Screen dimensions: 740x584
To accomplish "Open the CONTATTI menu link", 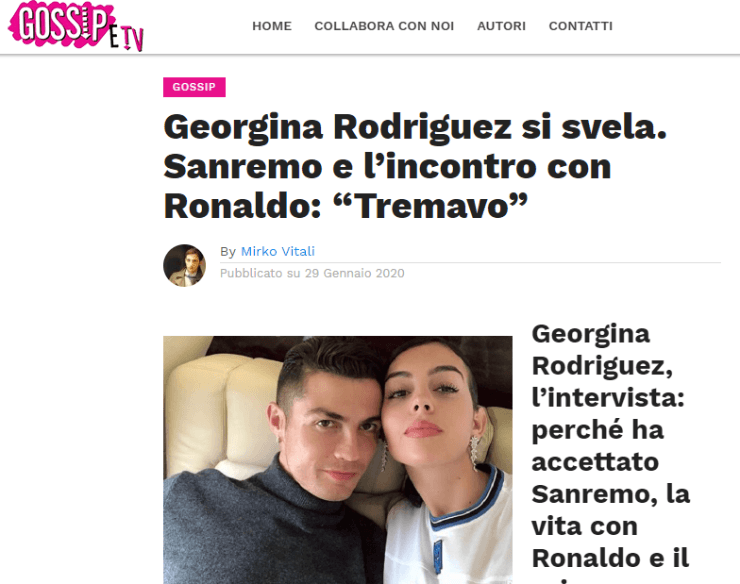I will coord(580,26).
